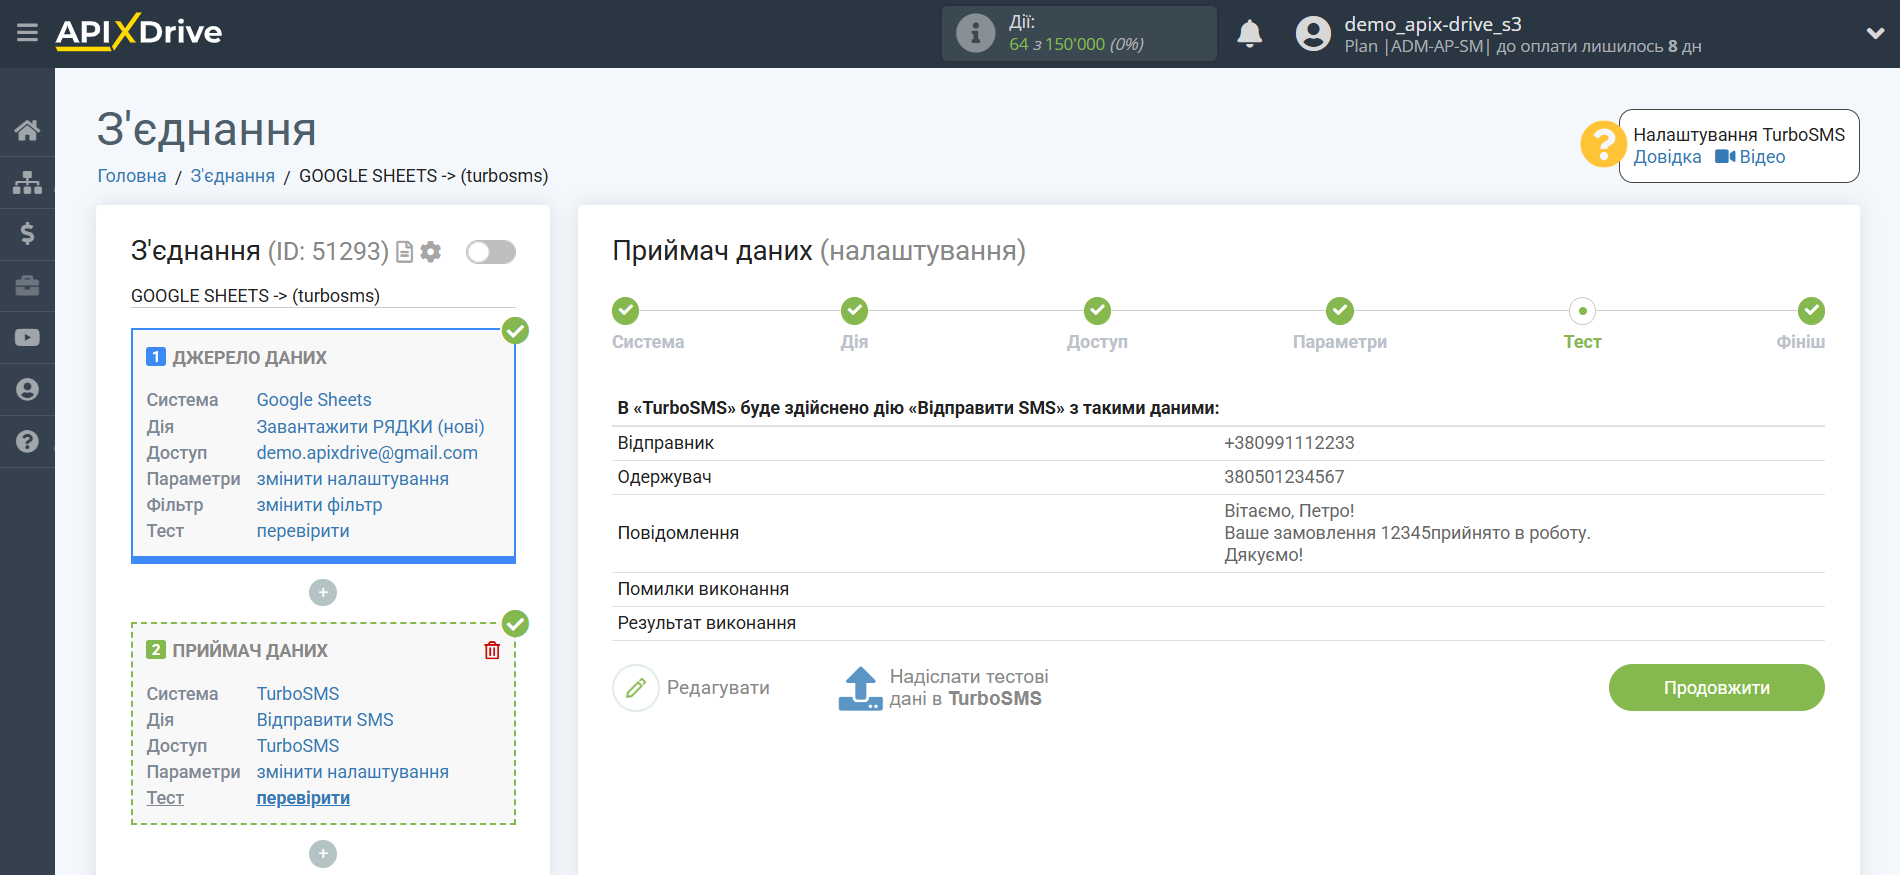The width and height of the screenshot is (1900, 875).
Task: Open the video tutorials sidebar icon
Action: point(27,338)
